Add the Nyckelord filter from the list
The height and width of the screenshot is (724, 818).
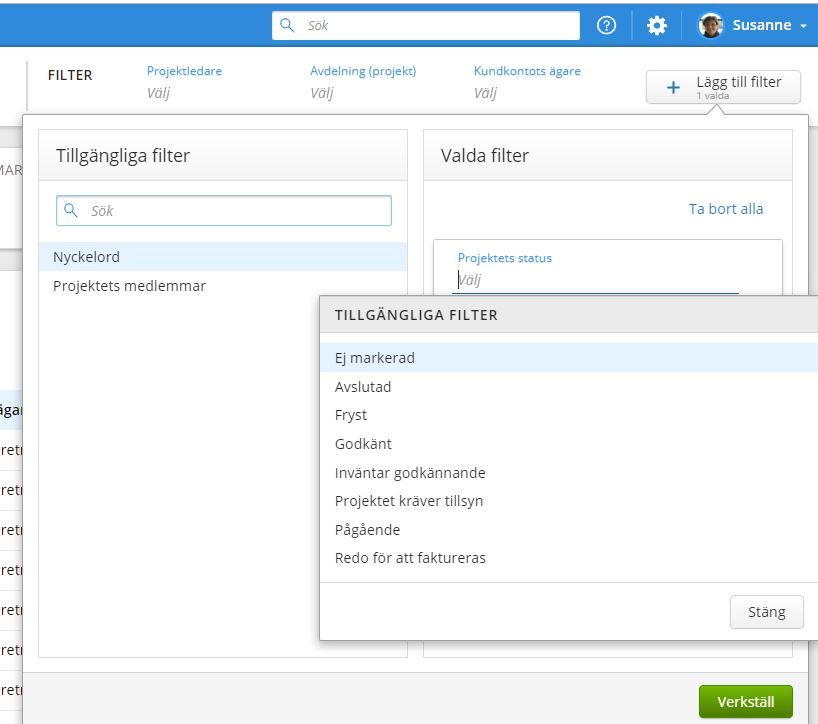tap(87, 257)
